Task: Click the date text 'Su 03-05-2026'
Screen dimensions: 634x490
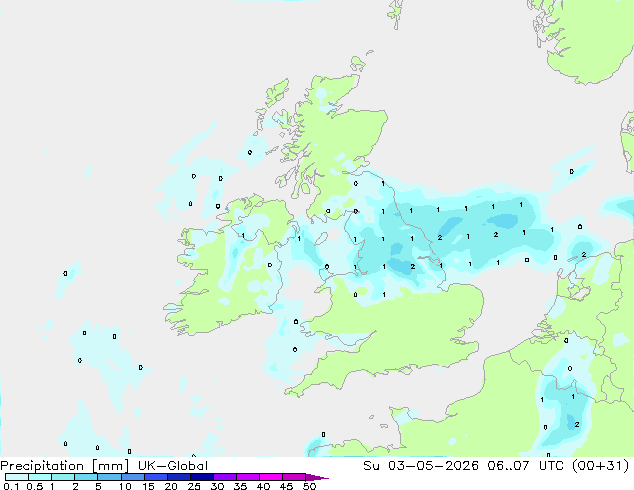Action: (421, 466)
